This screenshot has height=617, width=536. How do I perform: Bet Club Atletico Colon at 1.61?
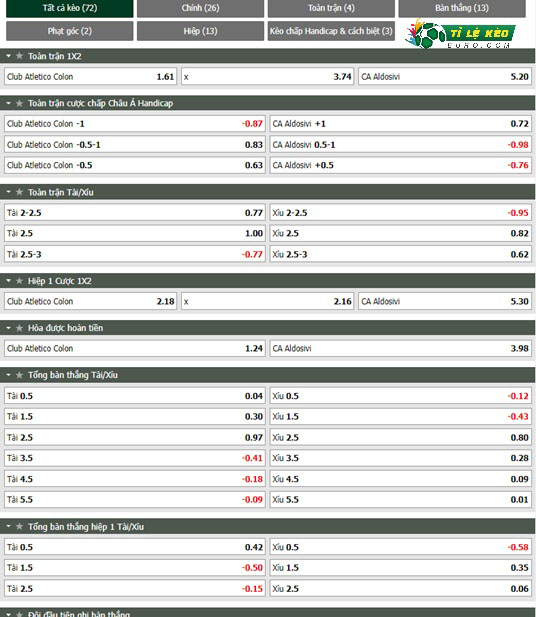(x=91, y=77)
